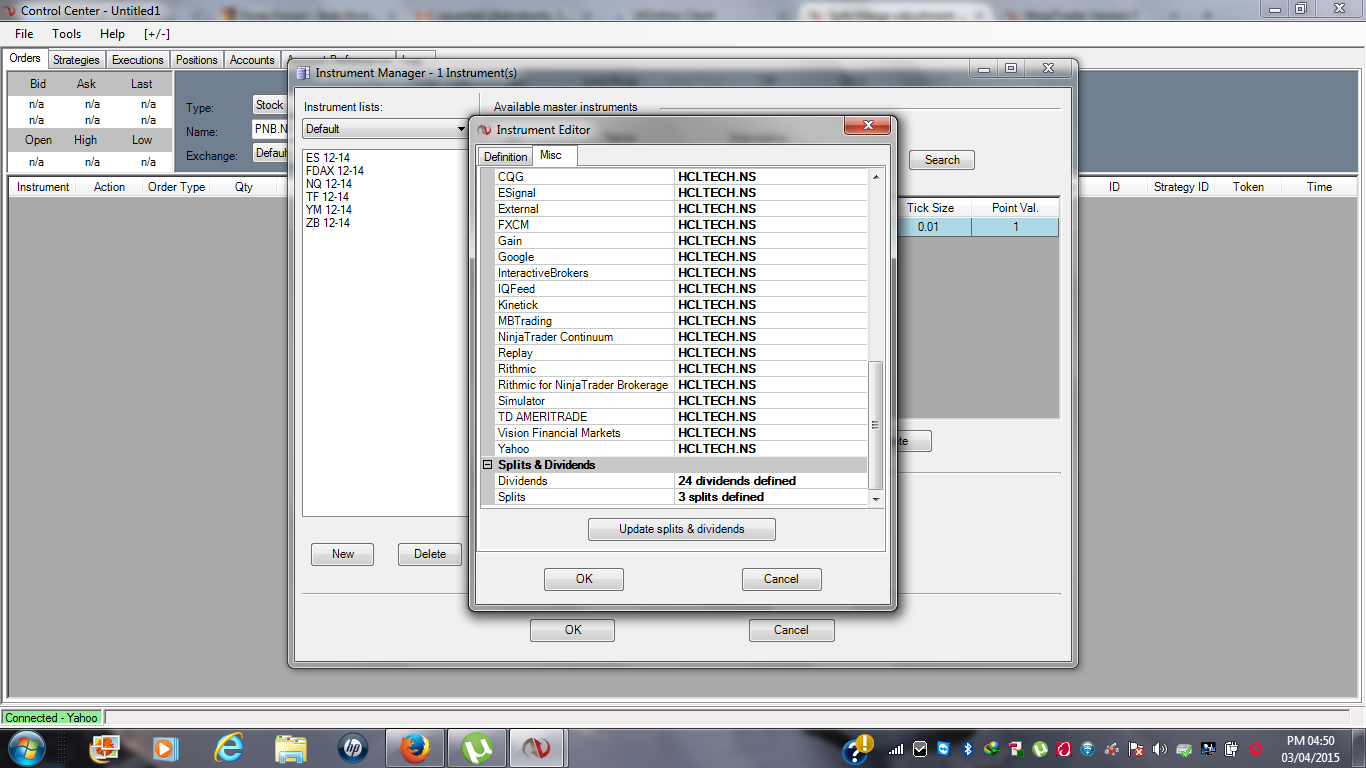Click the New instrument list button
The image size is (1366, 768).
coord(343,554)
